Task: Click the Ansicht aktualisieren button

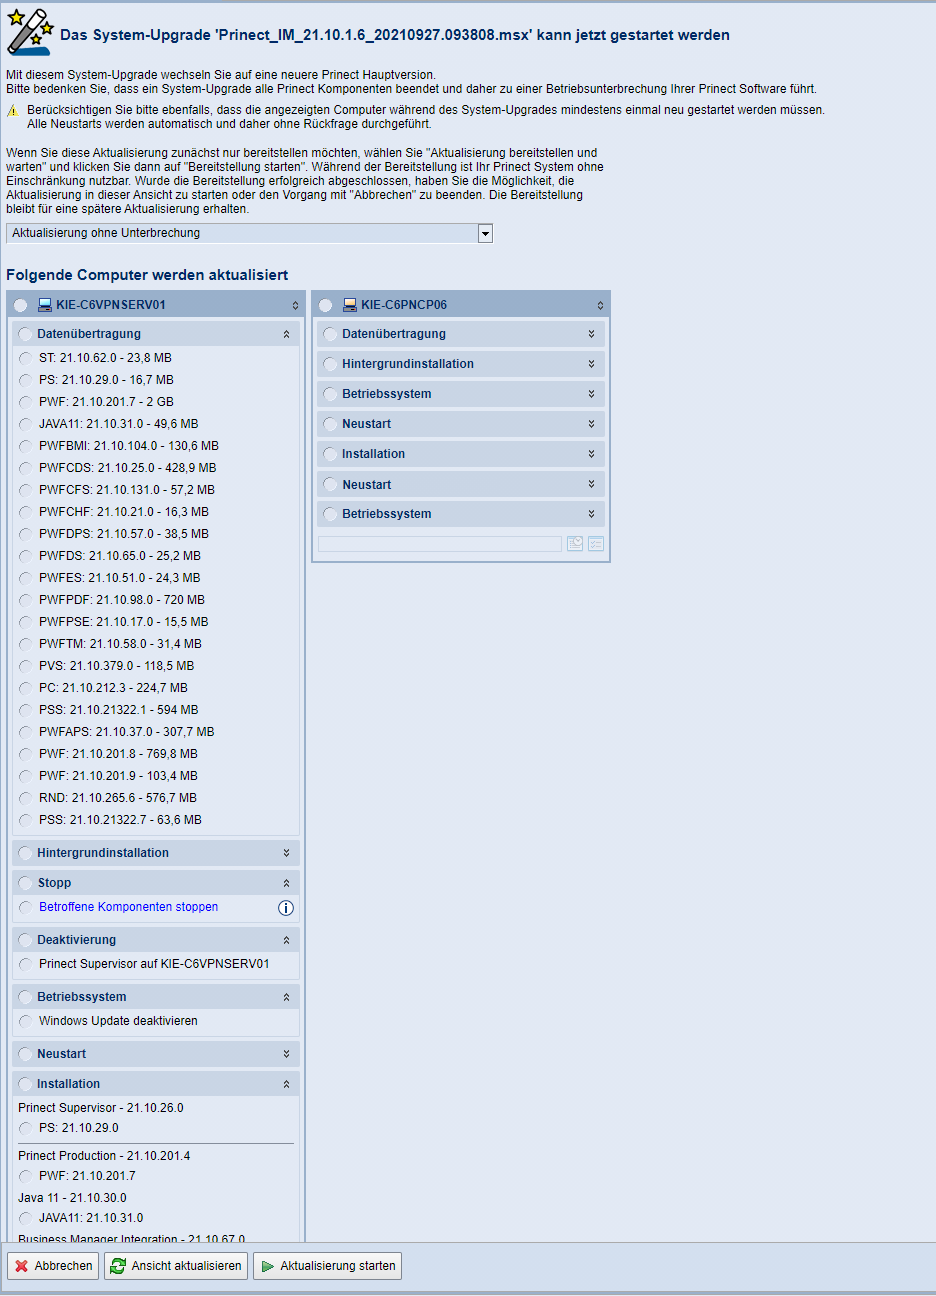Action: [x=176, y=1266]
